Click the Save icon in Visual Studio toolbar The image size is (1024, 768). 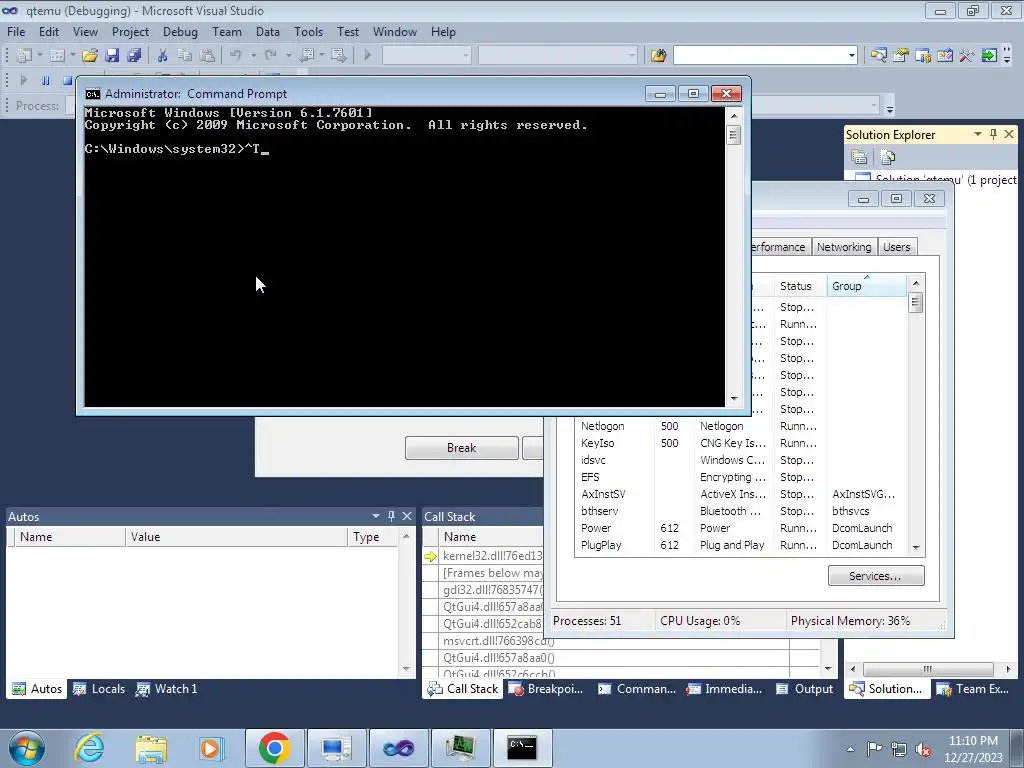[112, 56]
